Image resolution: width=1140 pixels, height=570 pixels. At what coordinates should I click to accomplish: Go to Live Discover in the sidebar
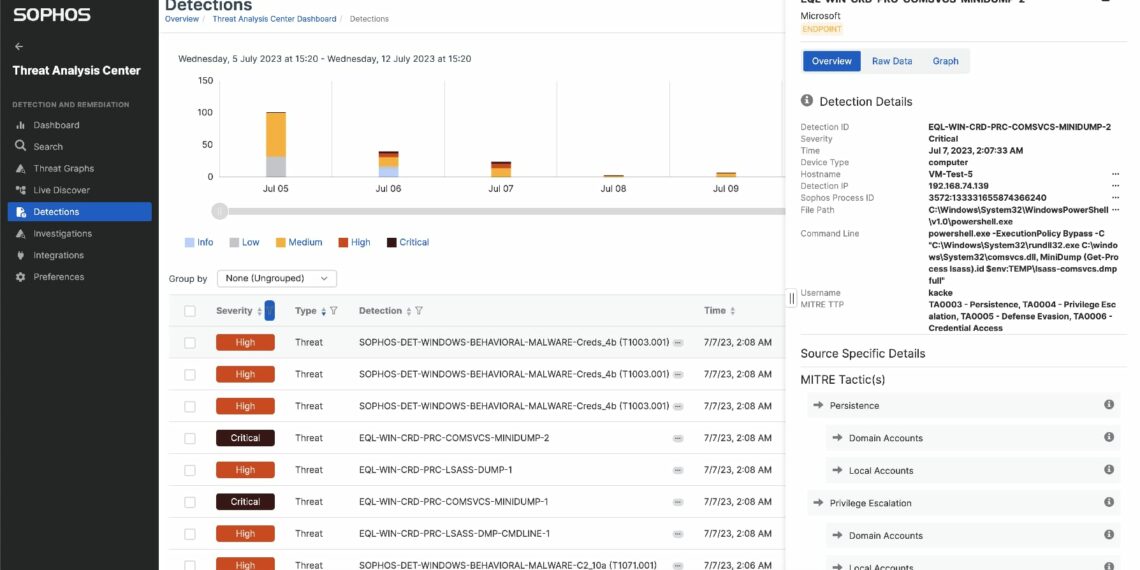click(61, 190)
